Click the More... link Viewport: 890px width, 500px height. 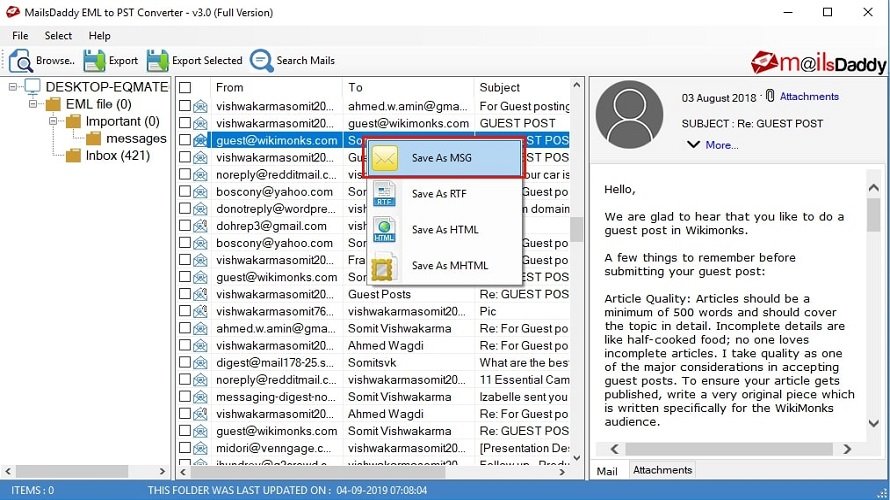pyautogui.click(x=721, y=145)
